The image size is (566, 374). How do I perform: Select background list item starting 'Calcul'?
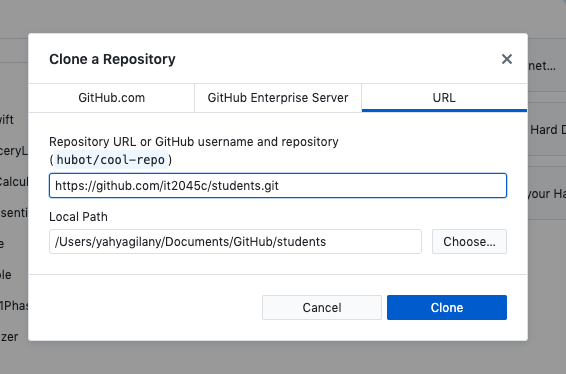14,182
